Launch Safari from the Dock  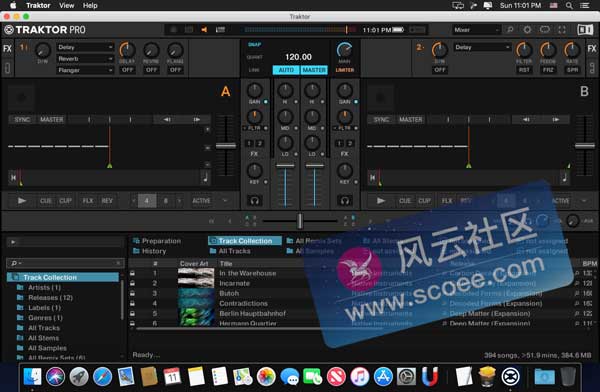(102, 377)
